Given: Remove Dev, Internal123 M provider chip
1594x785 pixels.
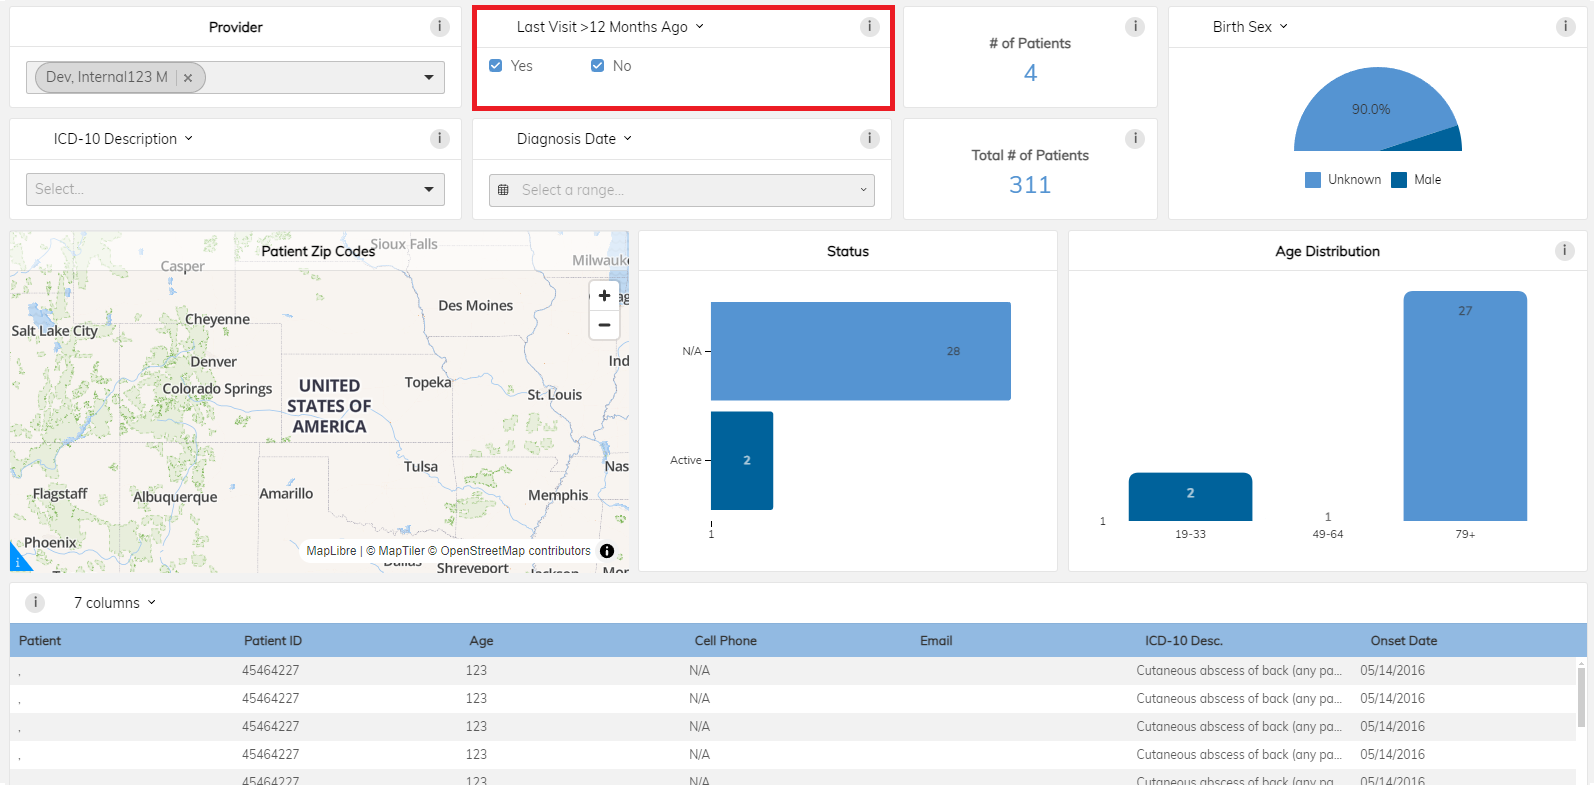Looking at the screenshot, I should 188,77.
